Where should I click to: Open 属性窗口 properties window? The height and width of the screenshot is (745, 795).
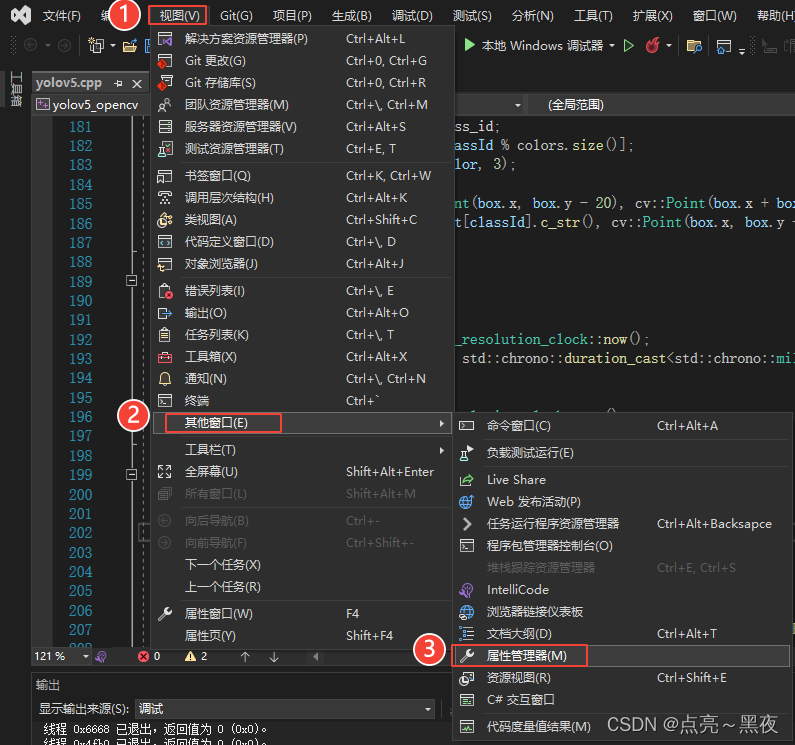tap(302, 614)
